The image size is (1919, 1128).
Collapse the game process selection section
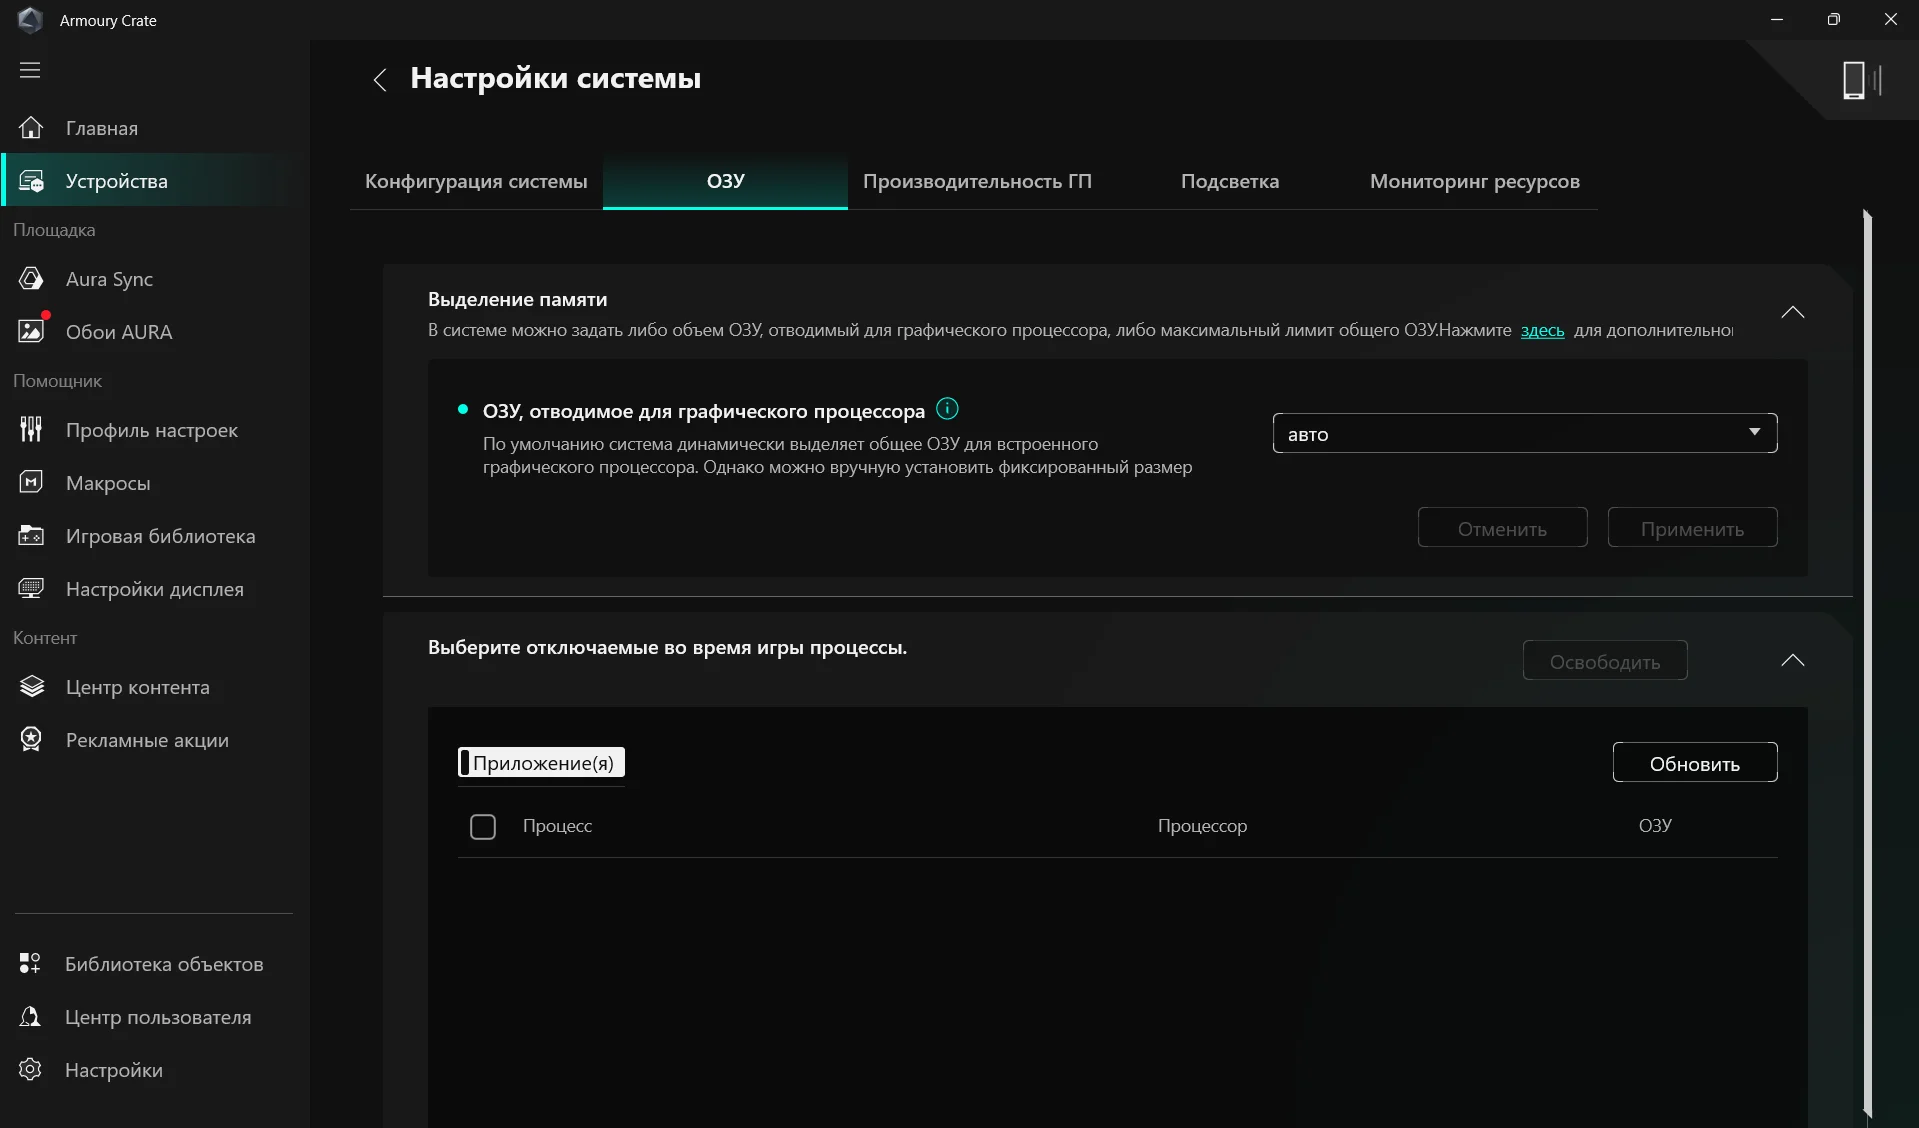[1792, 660]
